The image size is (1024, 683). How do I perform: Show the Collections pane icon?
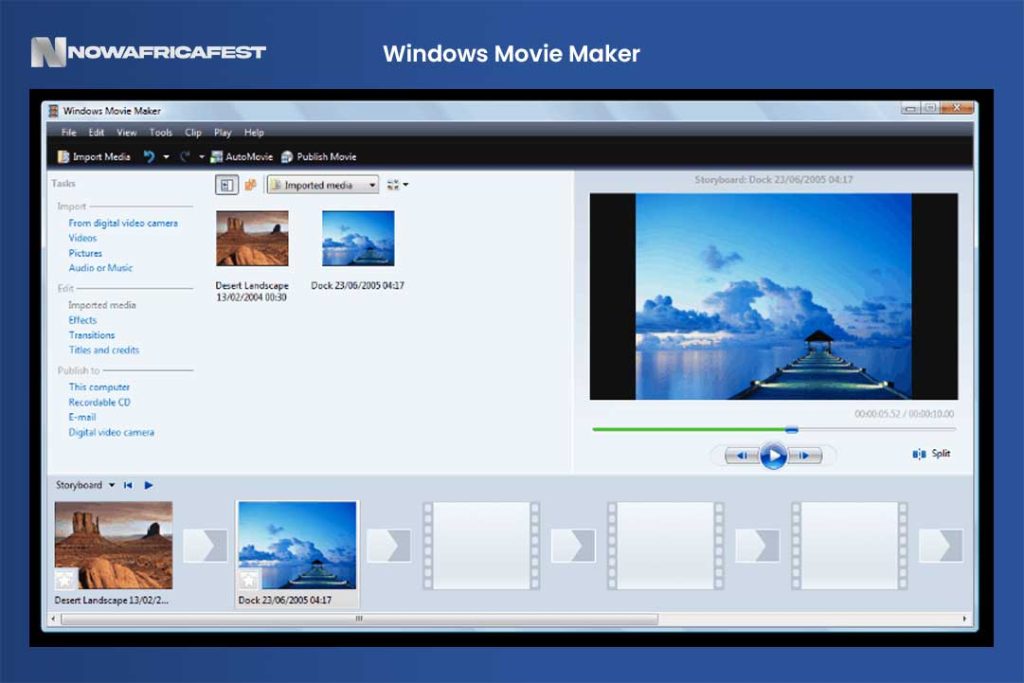(250, 185)
